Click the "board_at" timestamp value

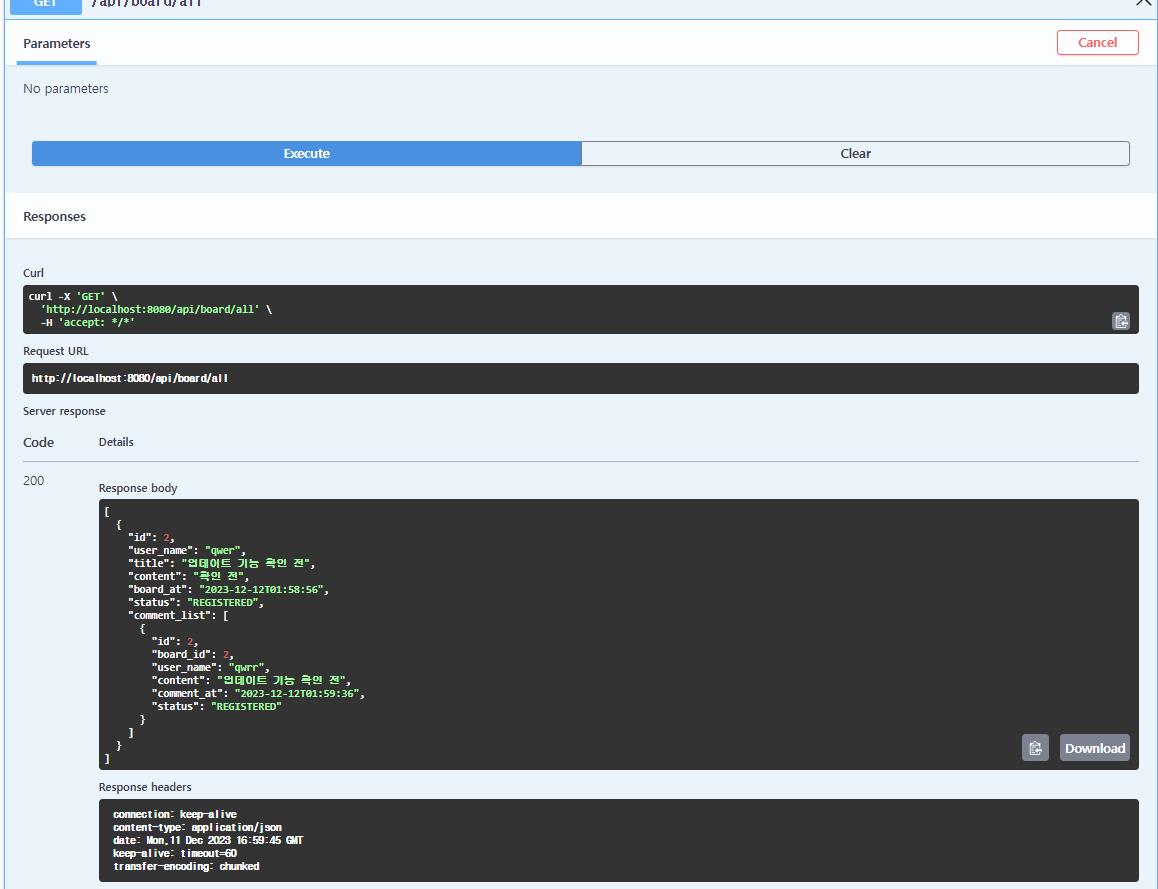pos(261,590)
